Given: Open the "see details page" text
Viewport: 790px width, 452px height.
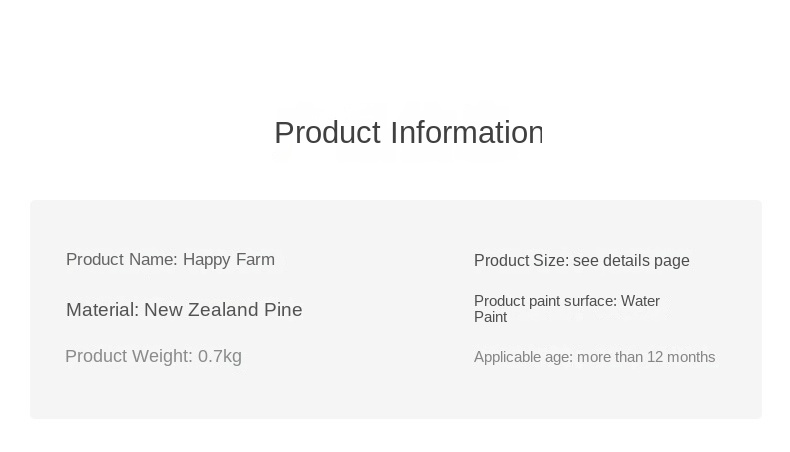Looking at the screenshot, I should (x=631, y=261).
